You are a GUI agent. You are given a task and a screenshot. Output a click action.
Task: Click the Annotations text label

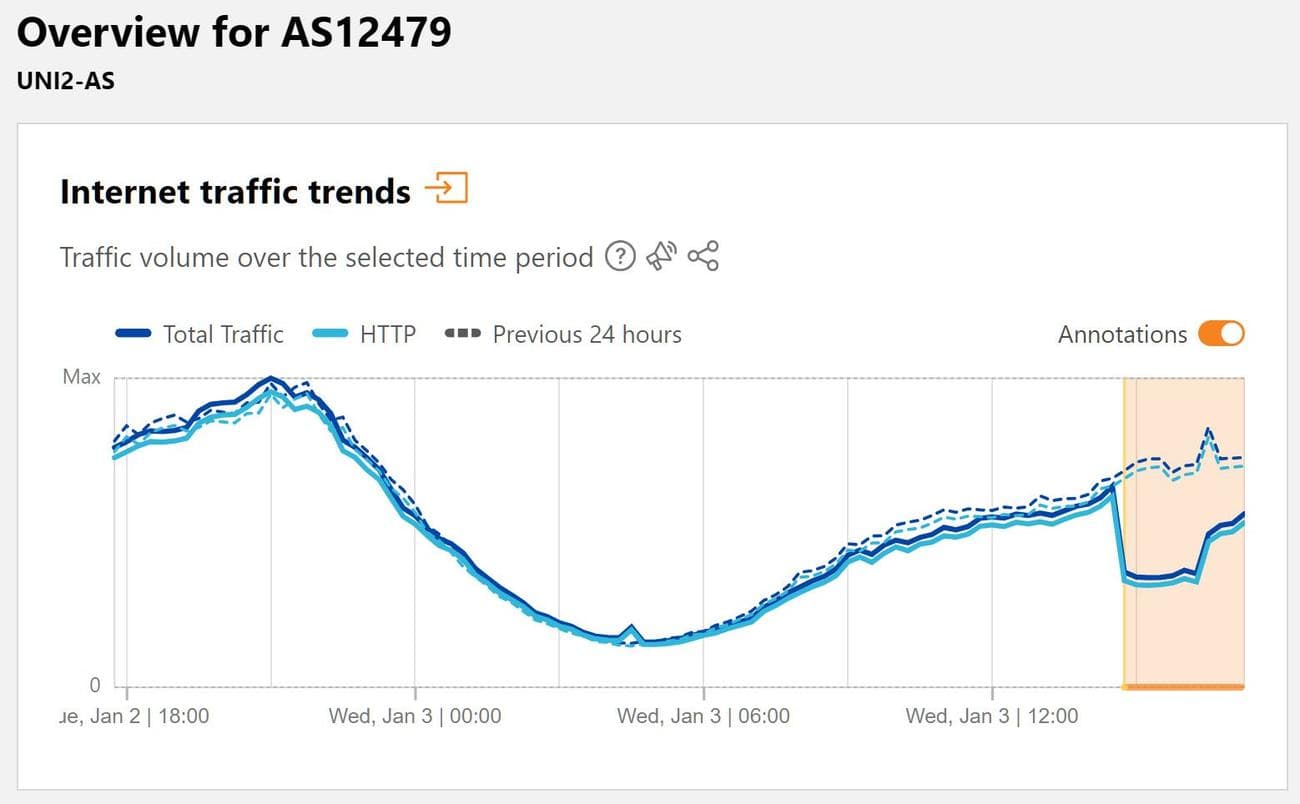[1122, 334]
